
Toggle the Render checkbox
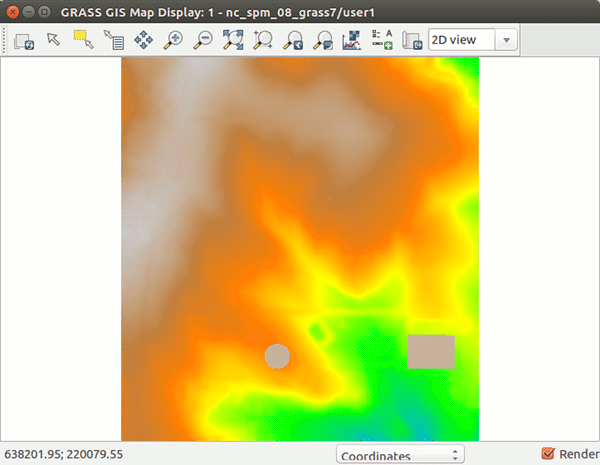(x=547, y=454)
